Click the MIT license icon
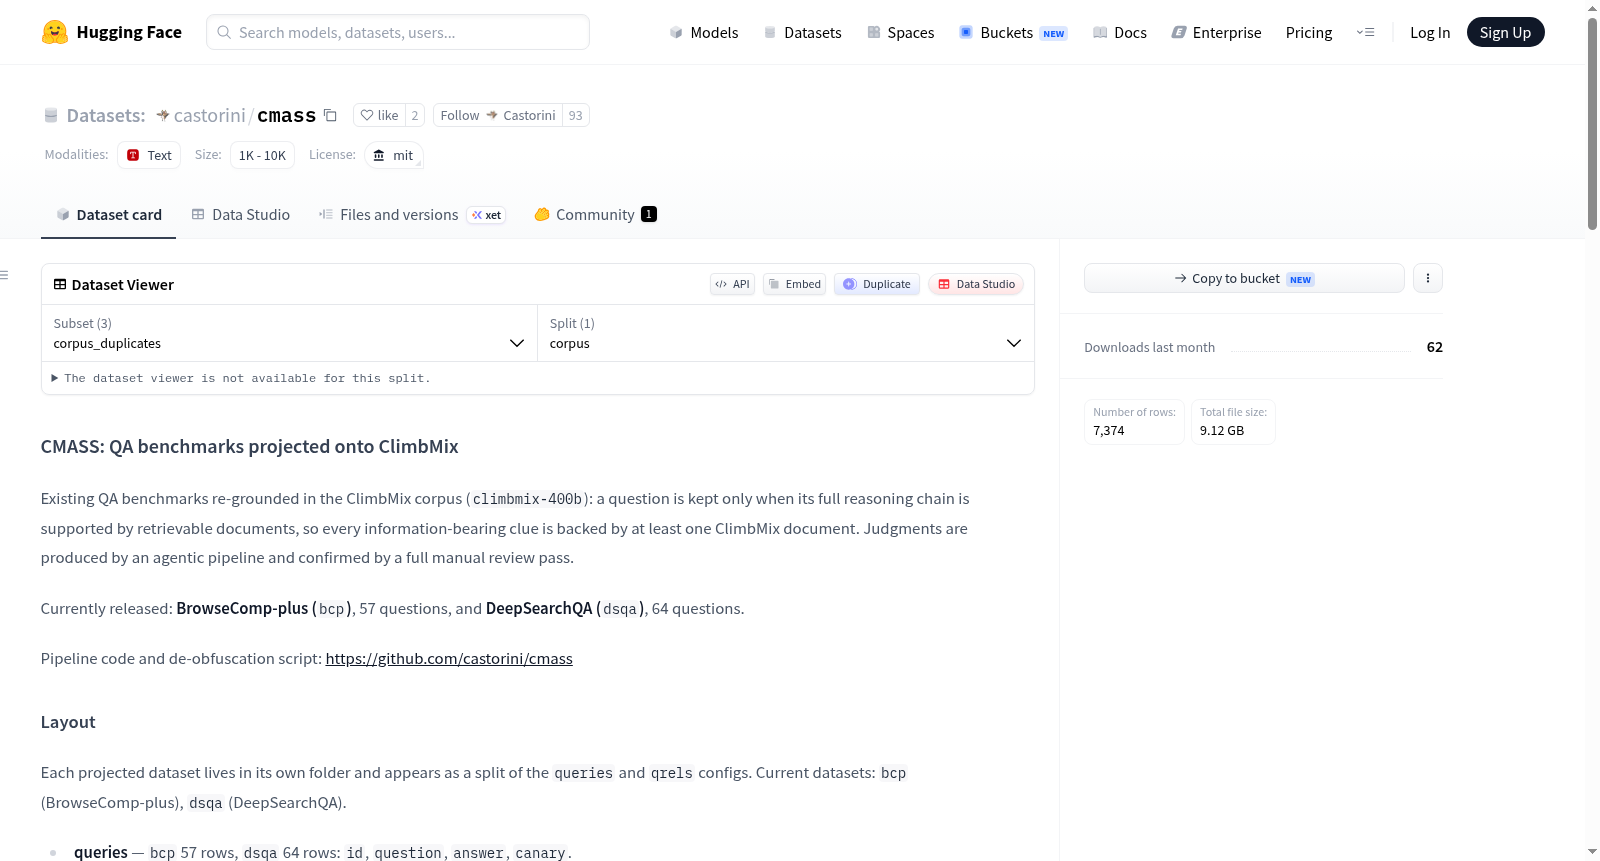The height and width of the screenshot is (861, 1600). 379,155
